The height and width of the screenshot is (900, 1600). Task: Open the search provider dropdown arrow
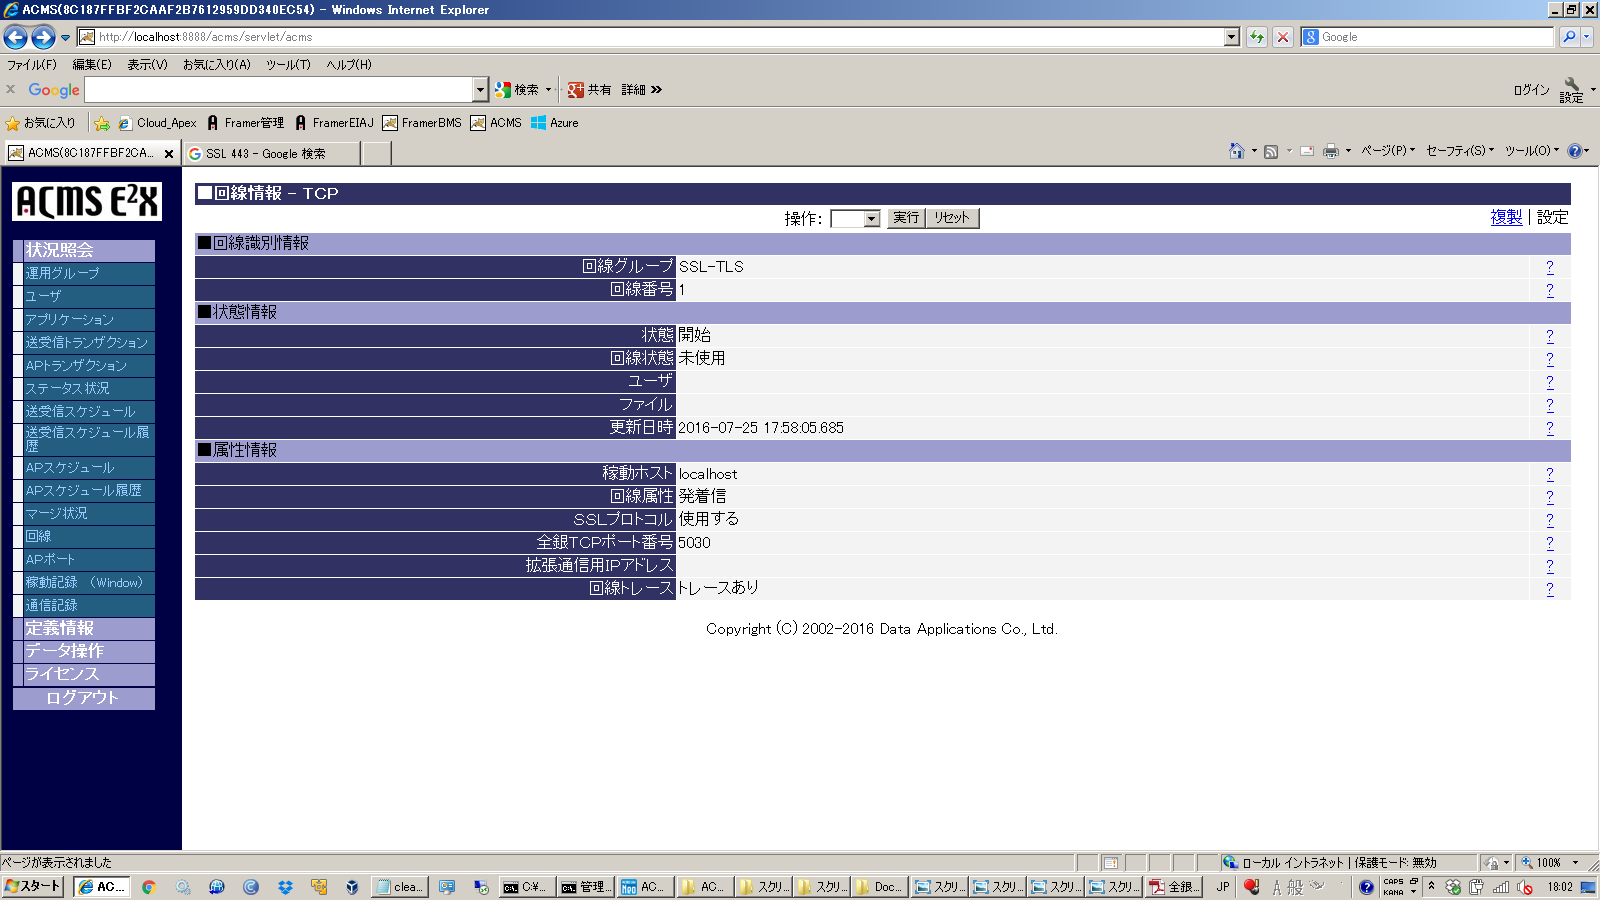(x=1587, y=37)
